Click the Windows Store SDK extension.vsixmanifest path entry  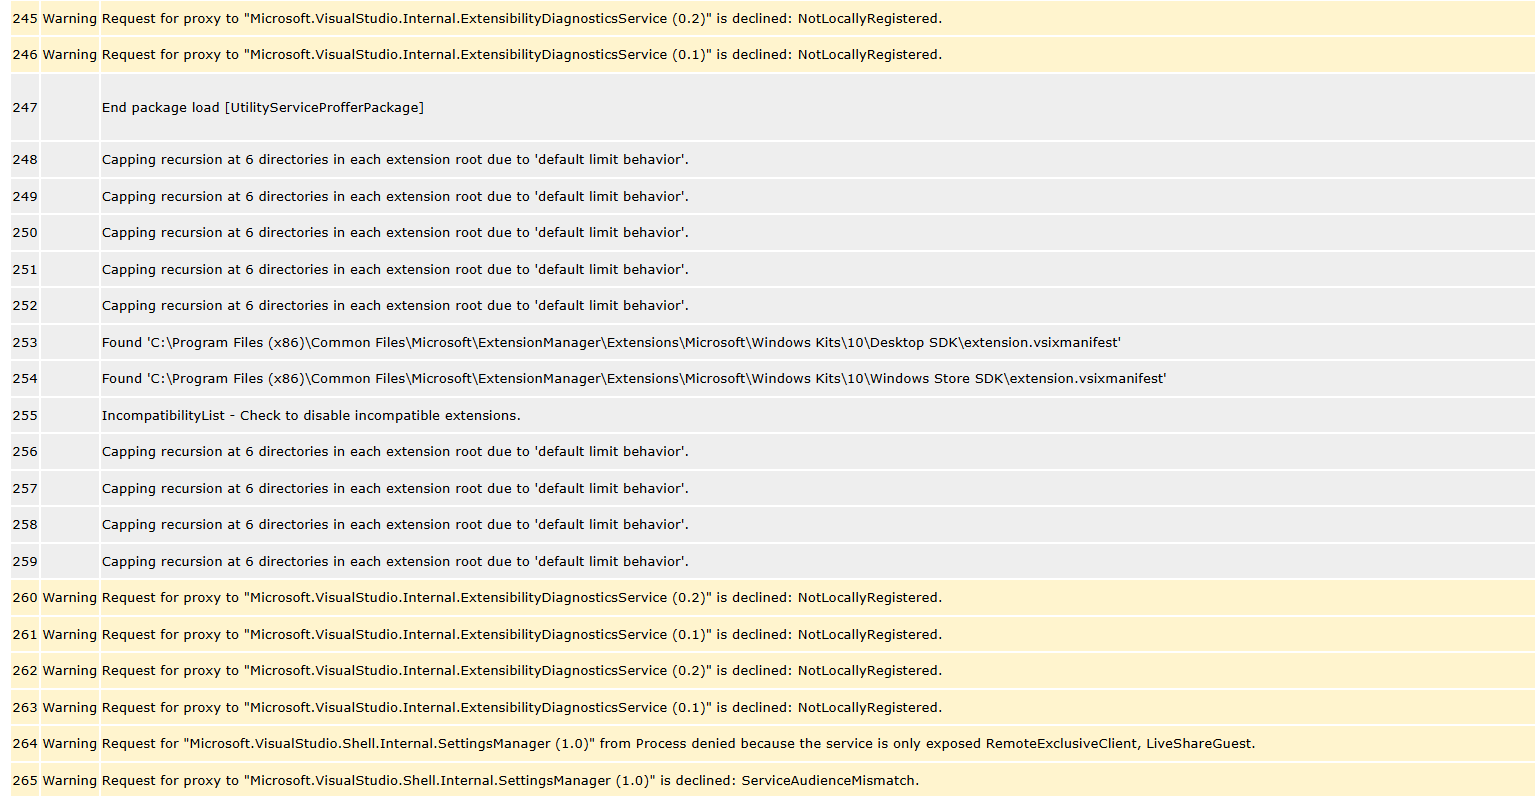634,379
